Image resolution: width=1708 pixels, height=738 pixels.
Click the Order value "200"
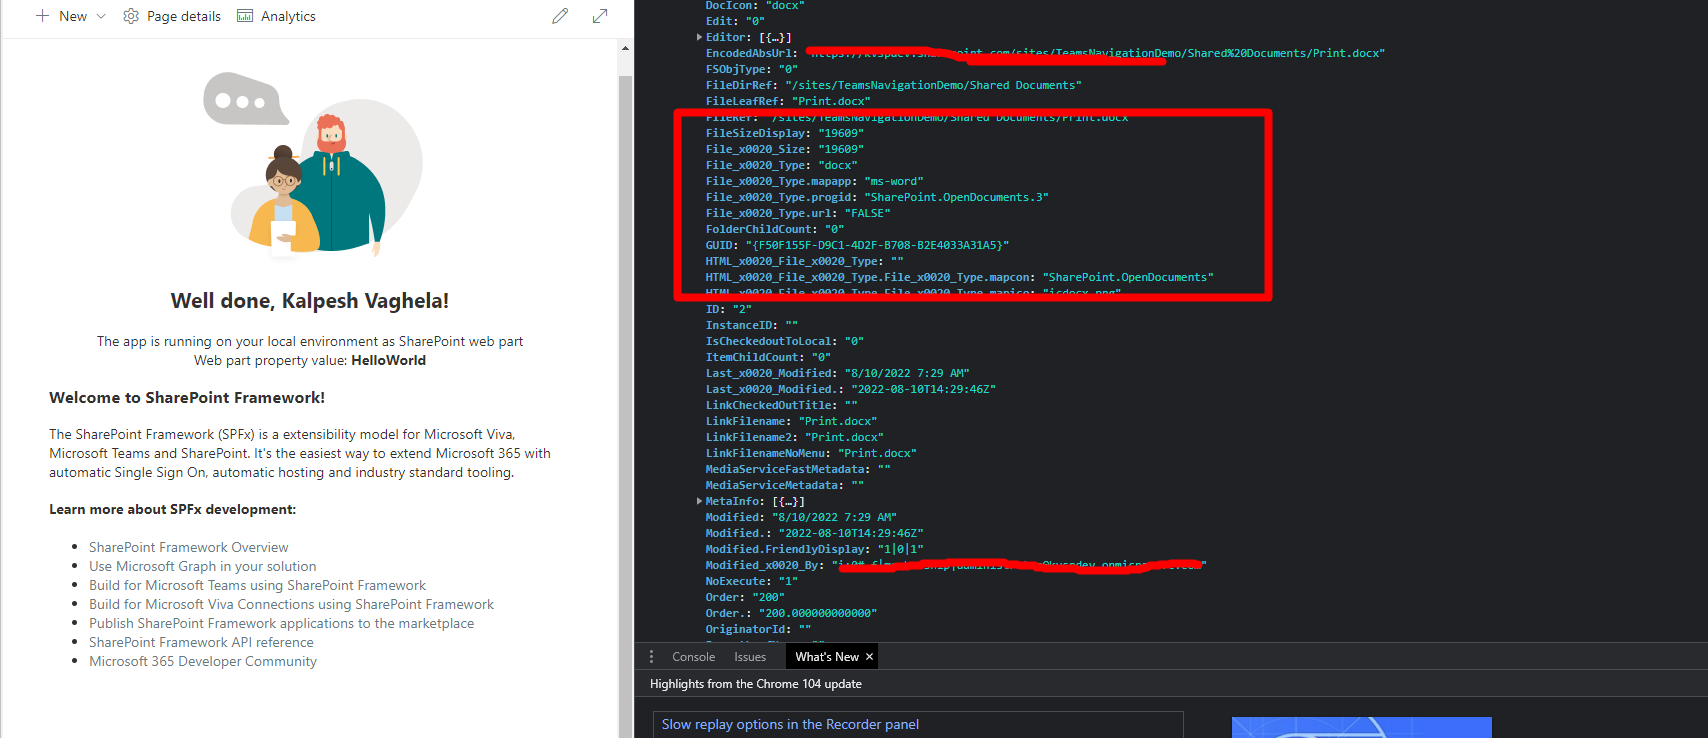(768, 597)
